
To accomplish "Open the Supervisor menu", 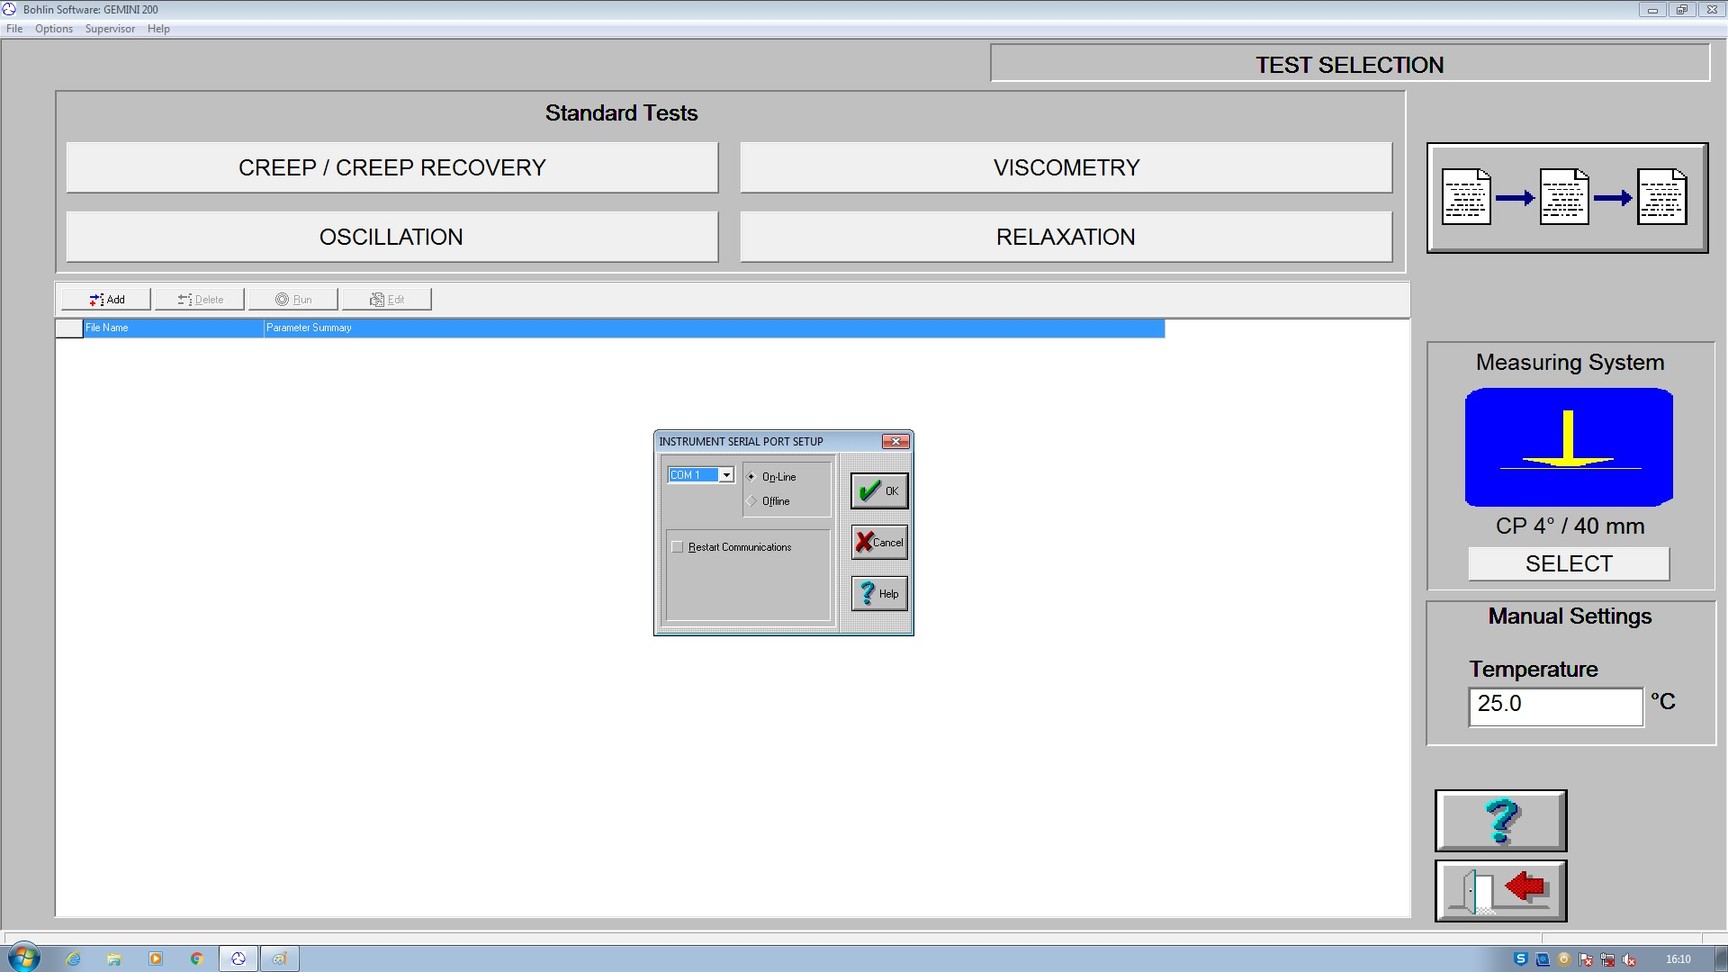I will (x=110, y=29).
